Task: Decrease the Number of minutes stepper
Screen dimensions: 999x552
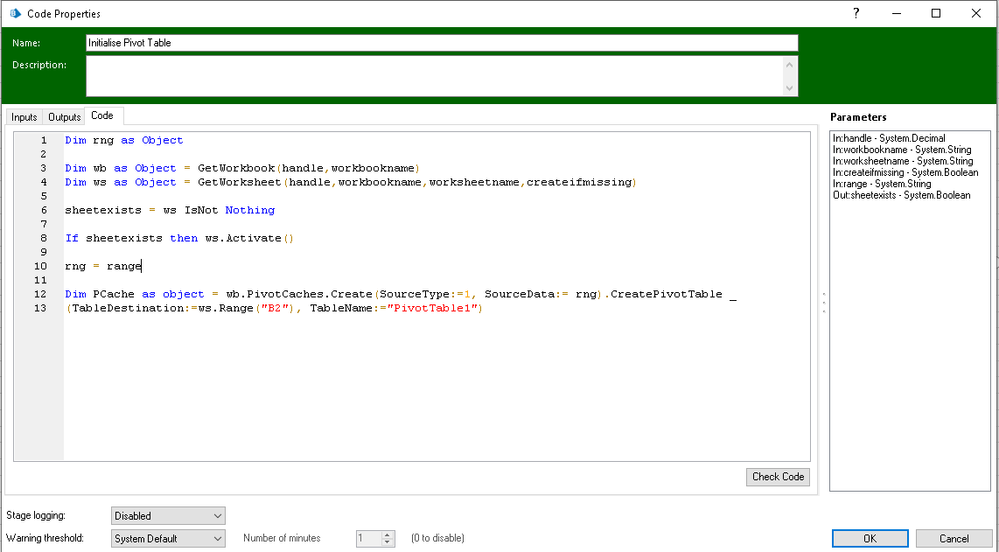Action: point(387,542)
